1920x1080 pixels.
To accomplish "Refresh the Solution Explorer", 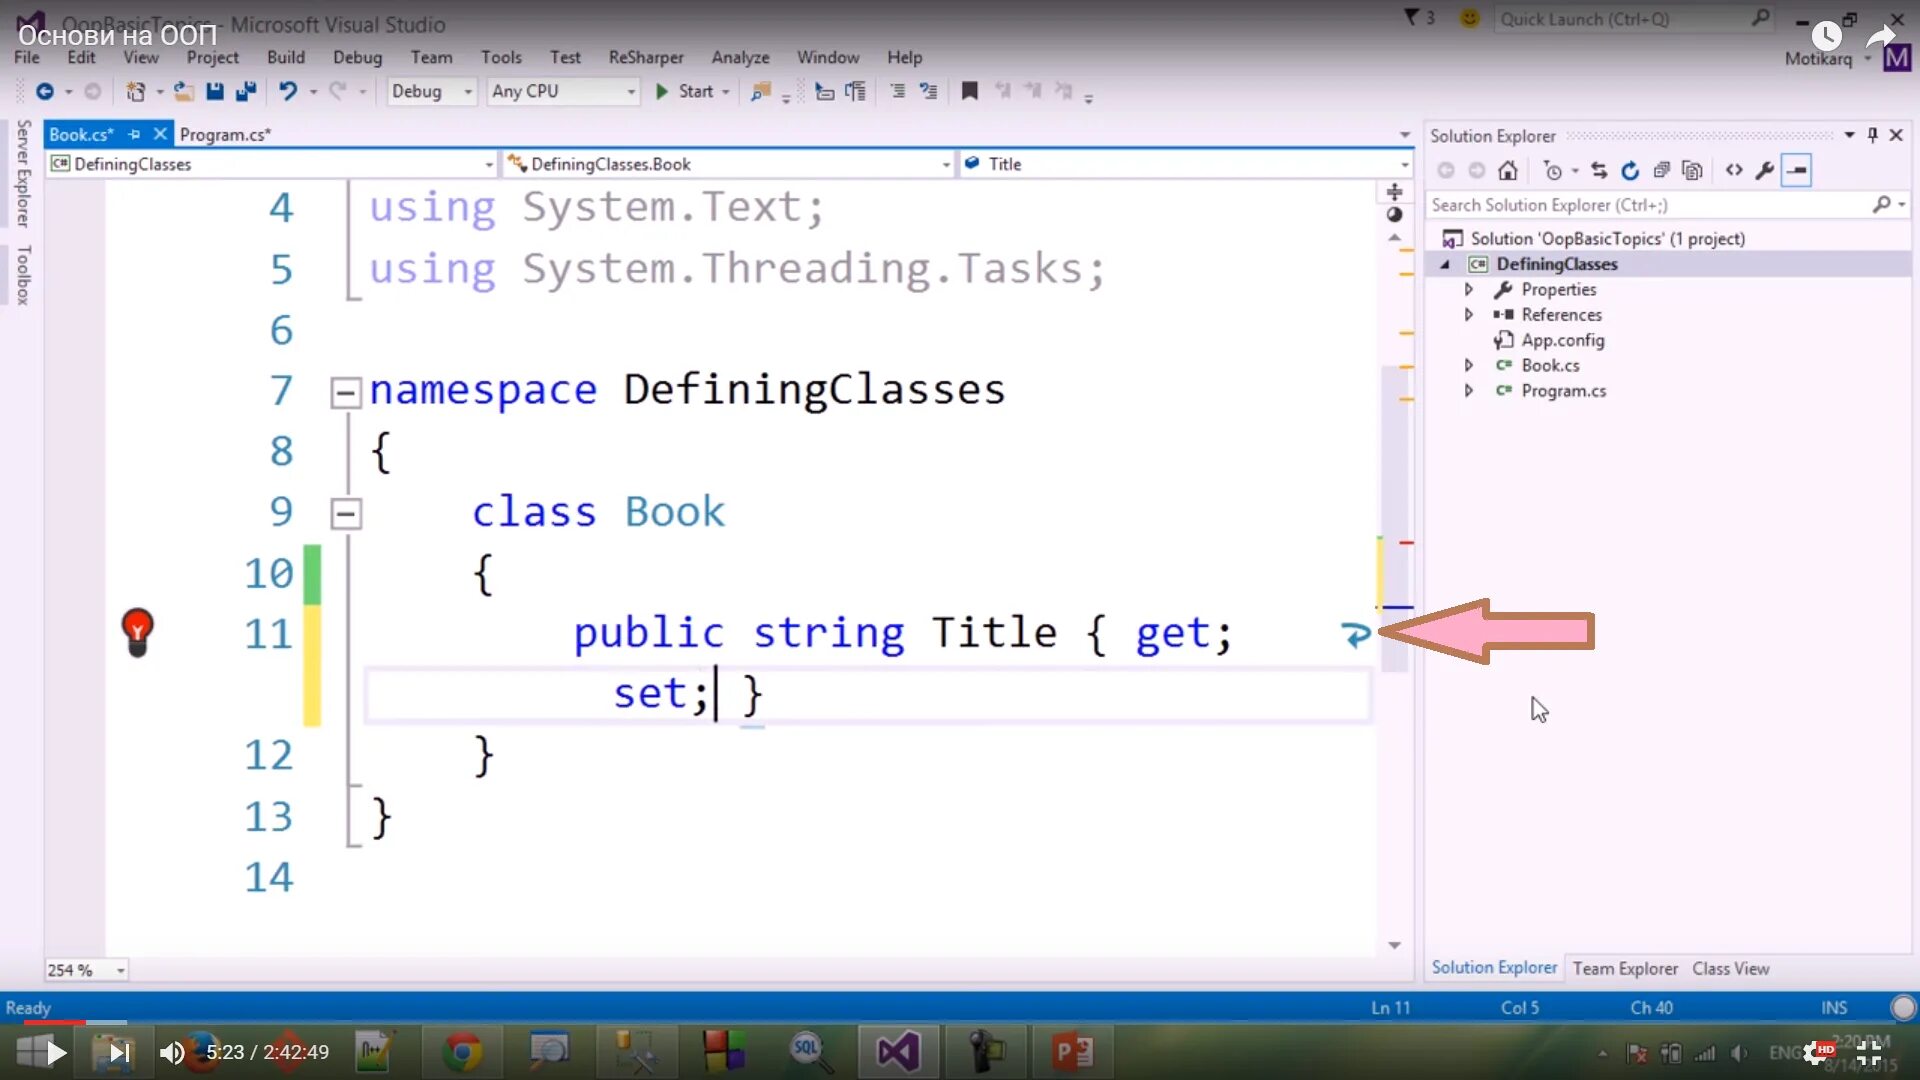I will 1630,171.
